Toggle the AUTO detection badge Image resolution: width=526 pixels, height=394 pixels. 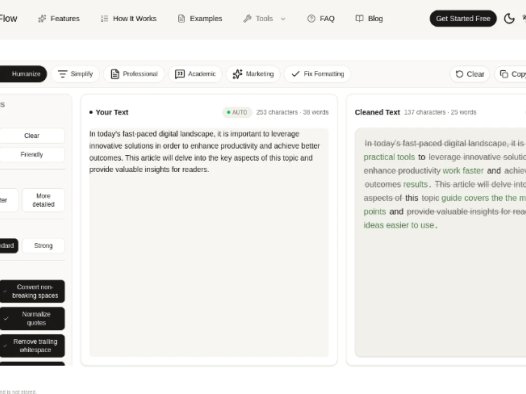pos(237,112)
